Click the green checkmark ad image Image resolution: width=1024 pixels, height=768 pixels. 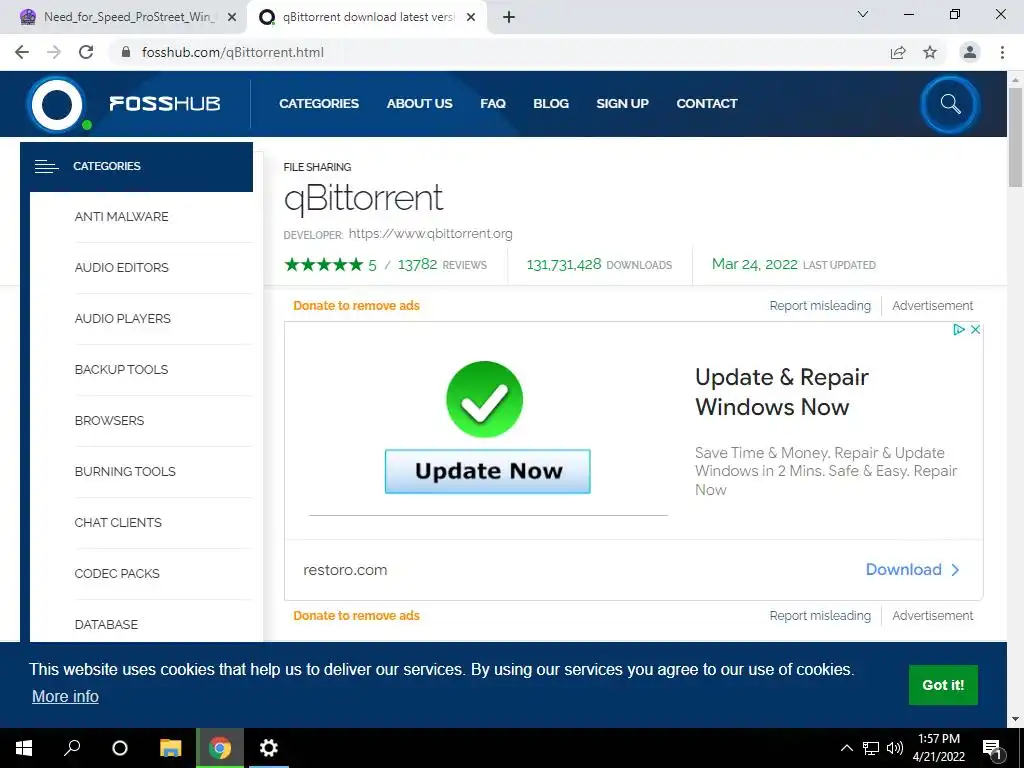[485, 399]
